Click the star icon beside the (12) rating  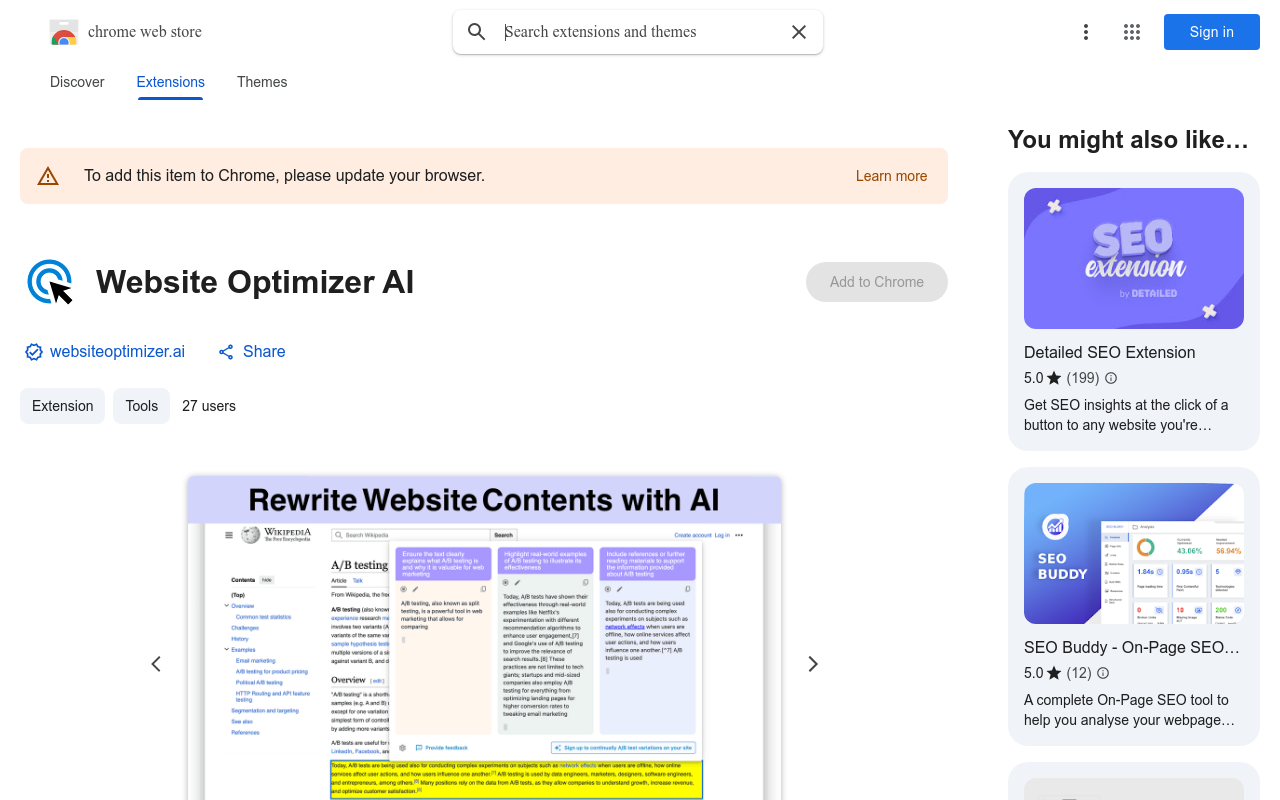[x=1054, y=673]
